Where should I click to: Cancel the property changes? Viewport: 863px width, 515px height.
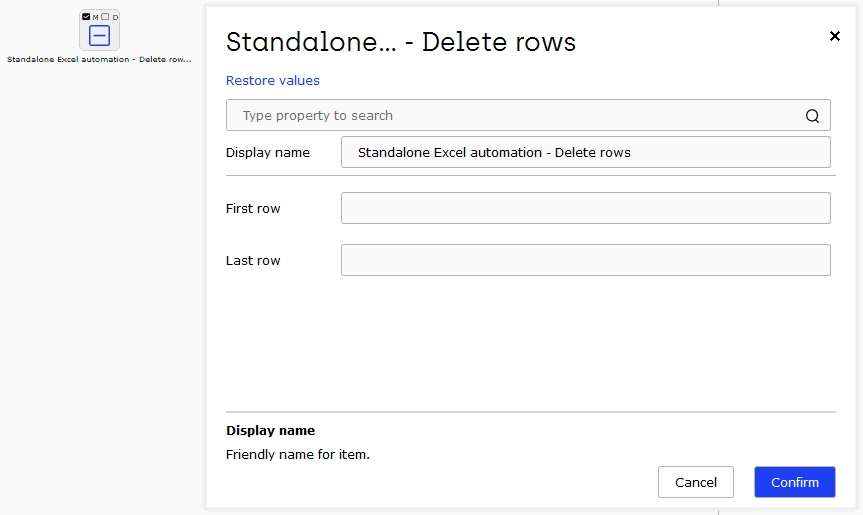click(696, 482)
